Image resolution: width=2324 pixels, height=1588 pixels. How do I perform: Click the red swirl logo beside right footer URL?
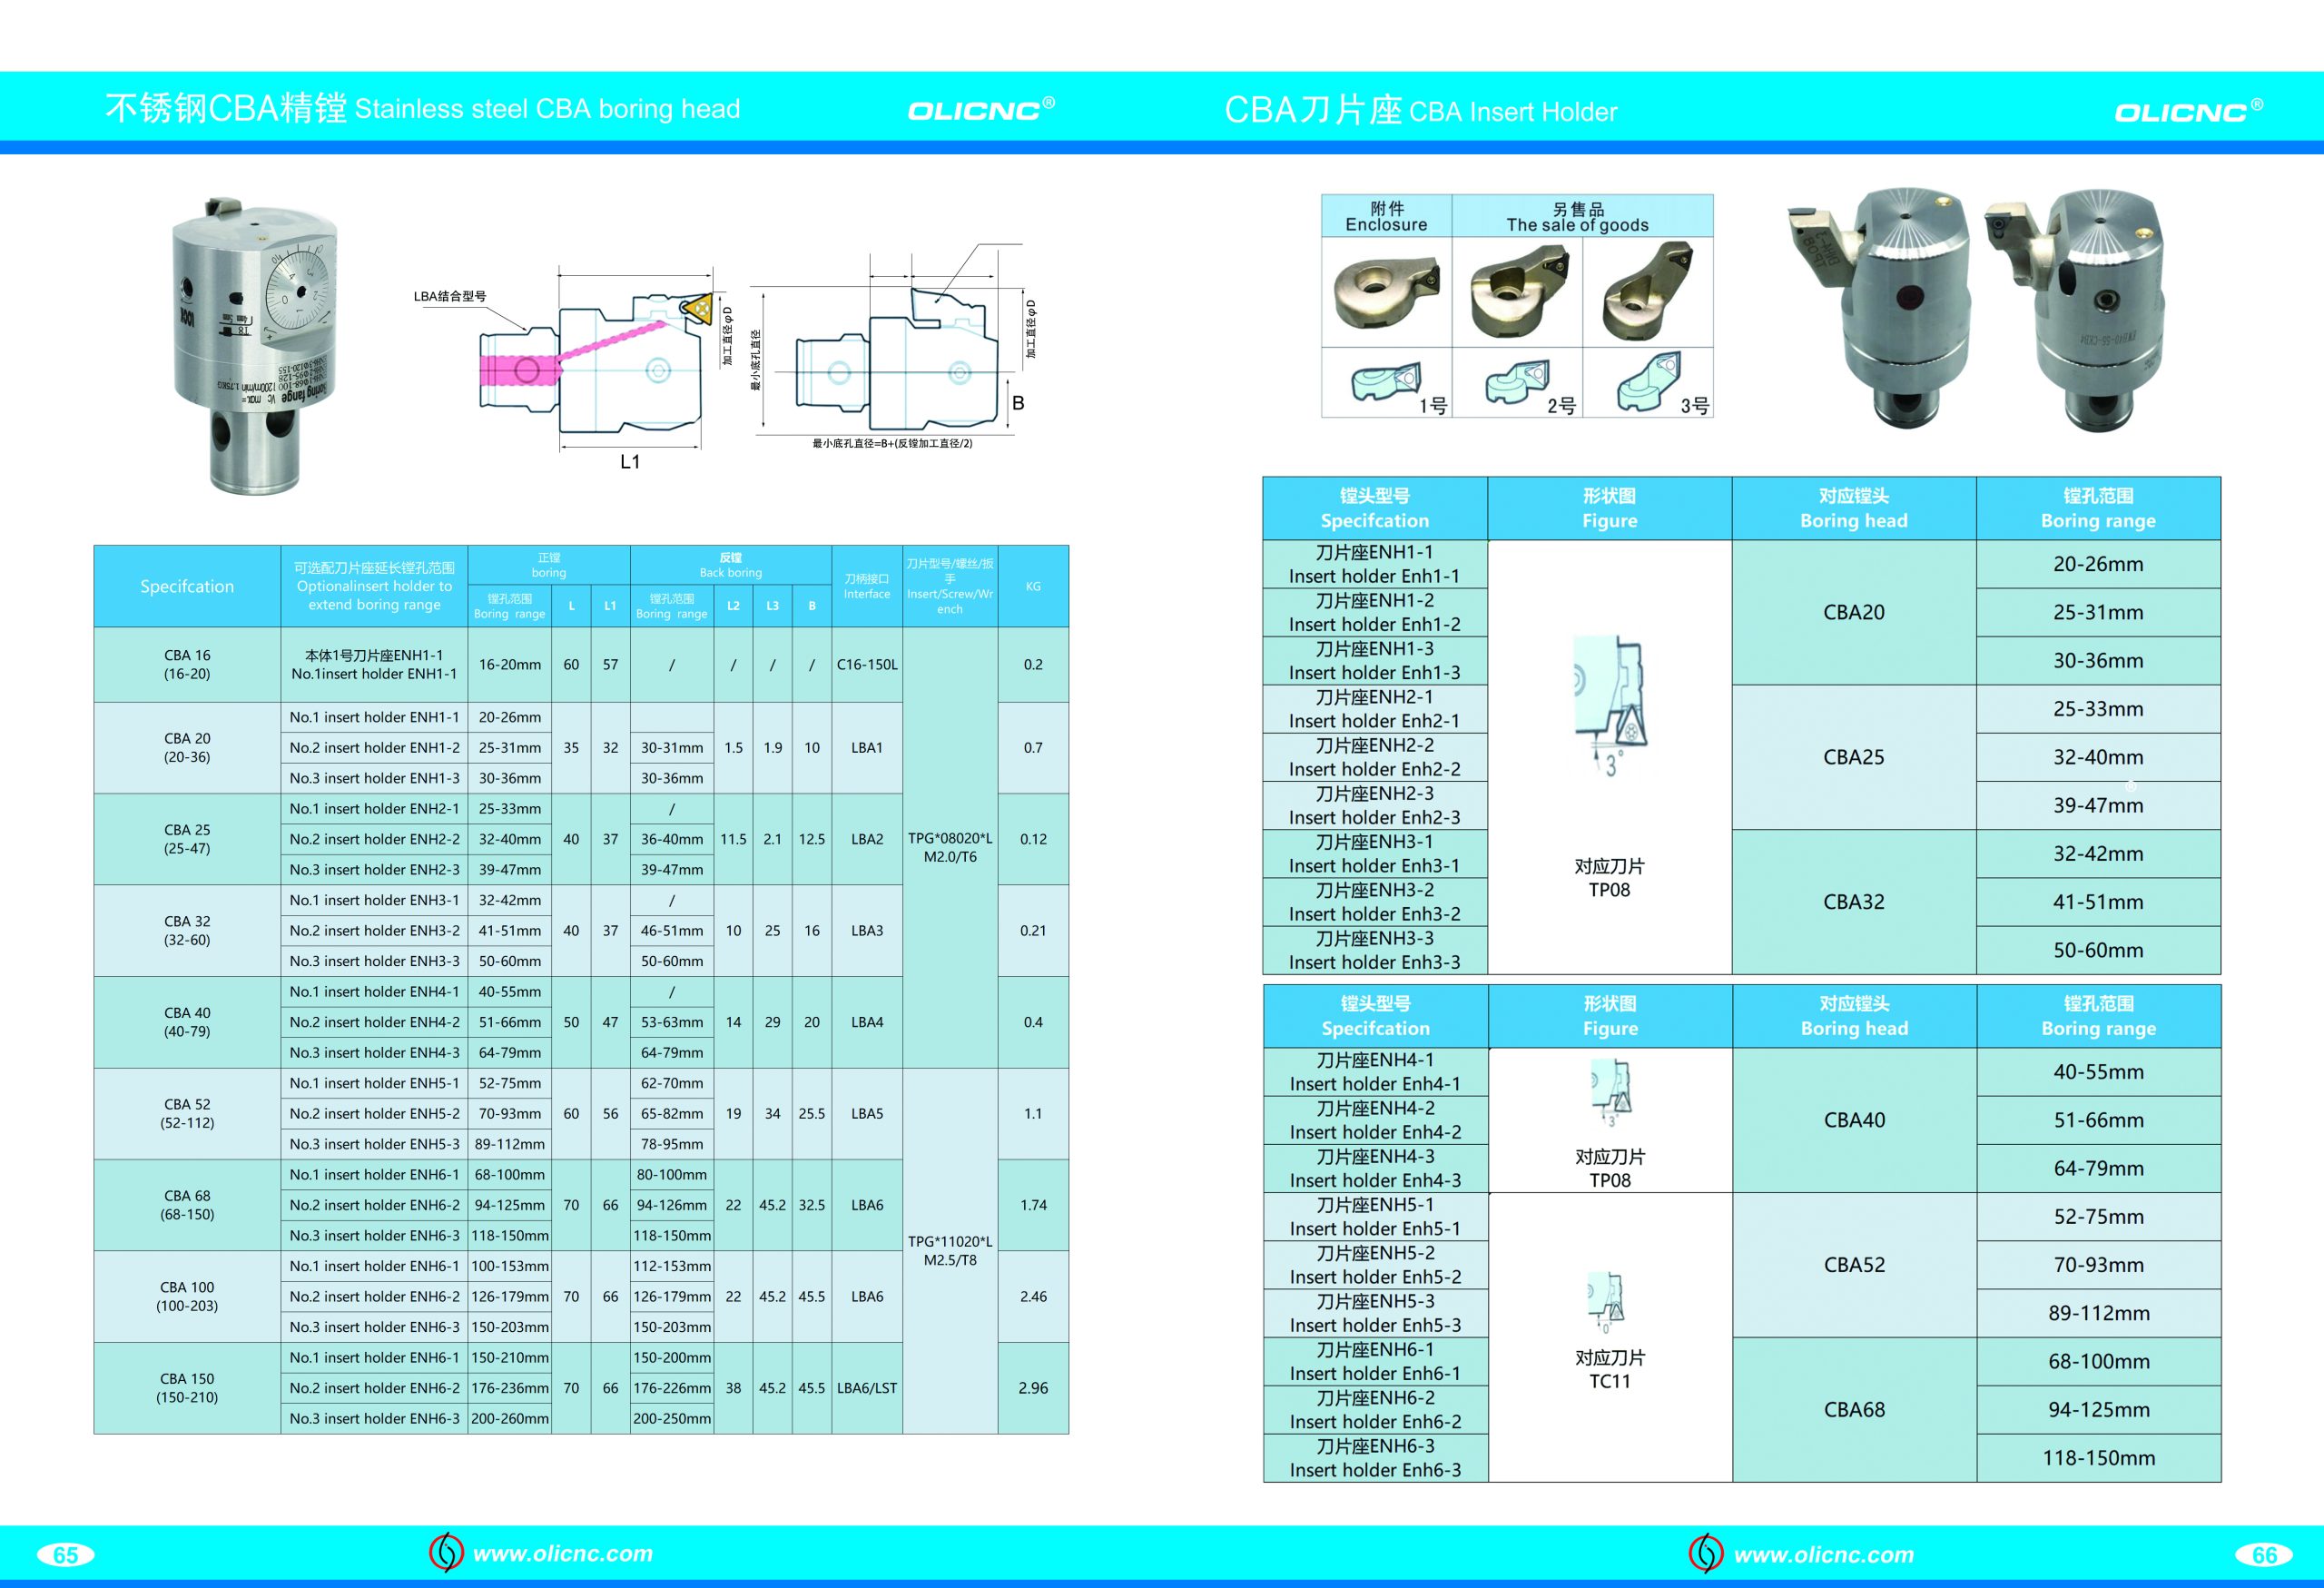1706,1552
